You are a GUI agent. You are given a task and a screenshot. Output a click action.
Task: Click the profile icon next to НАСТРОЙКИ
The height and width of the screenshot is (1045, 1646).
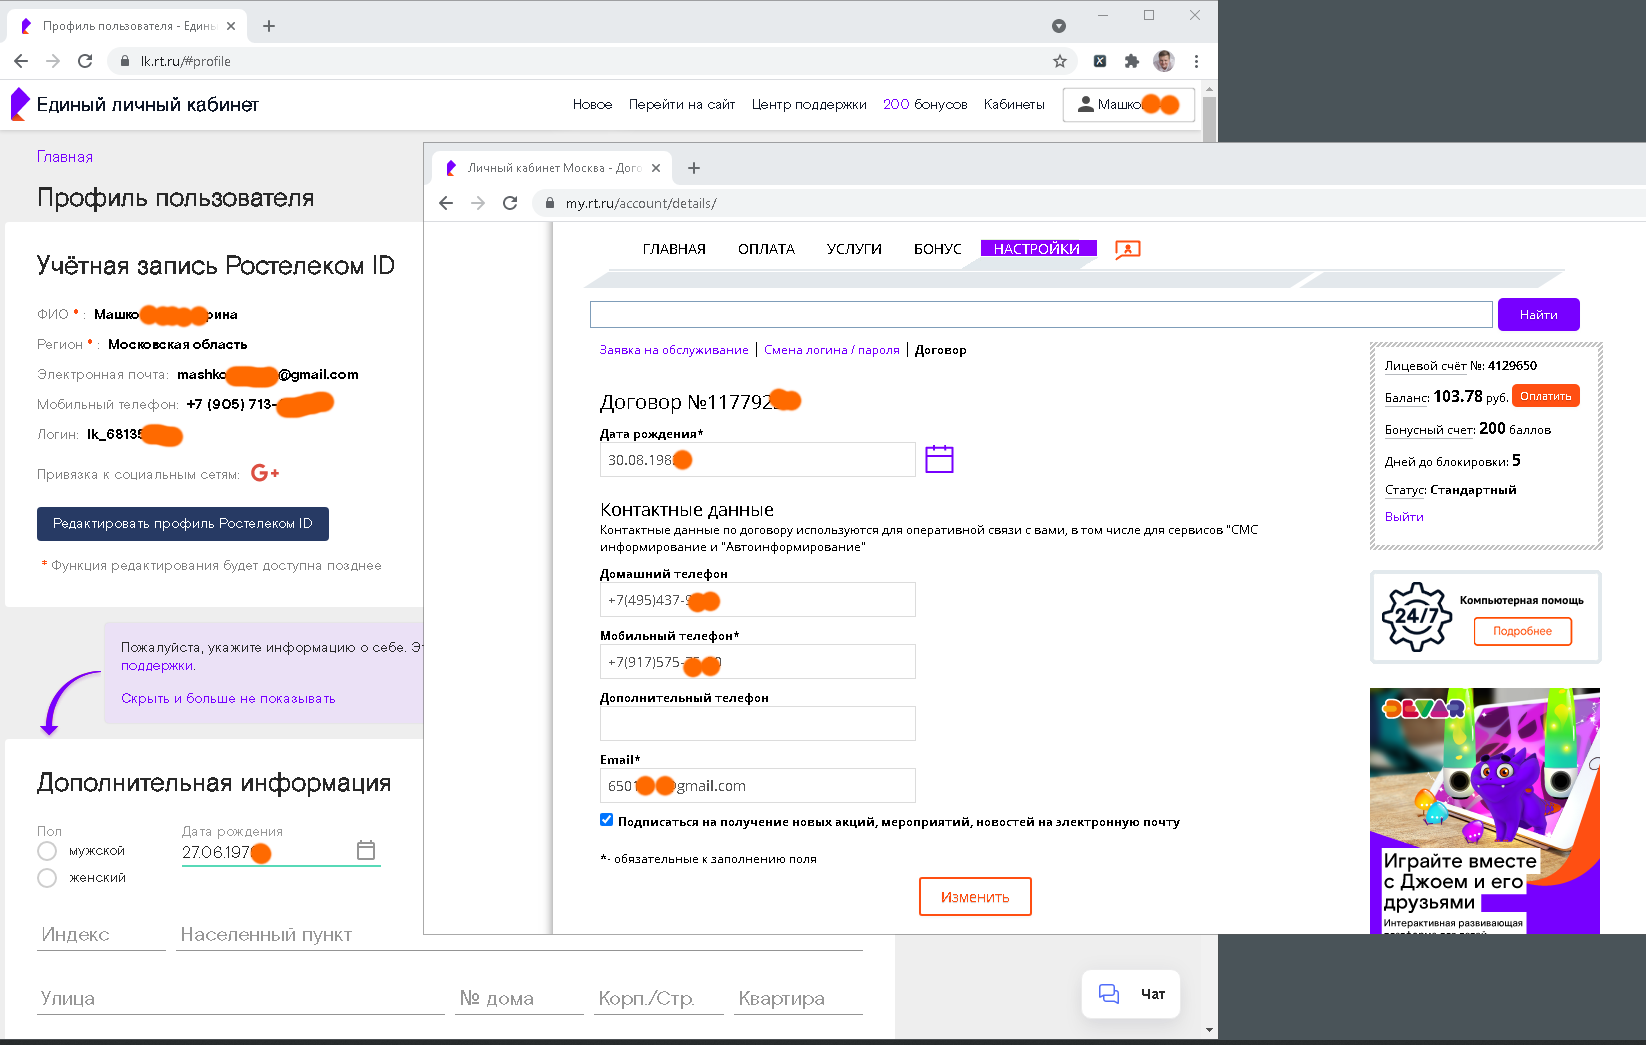pos(1128,249)
